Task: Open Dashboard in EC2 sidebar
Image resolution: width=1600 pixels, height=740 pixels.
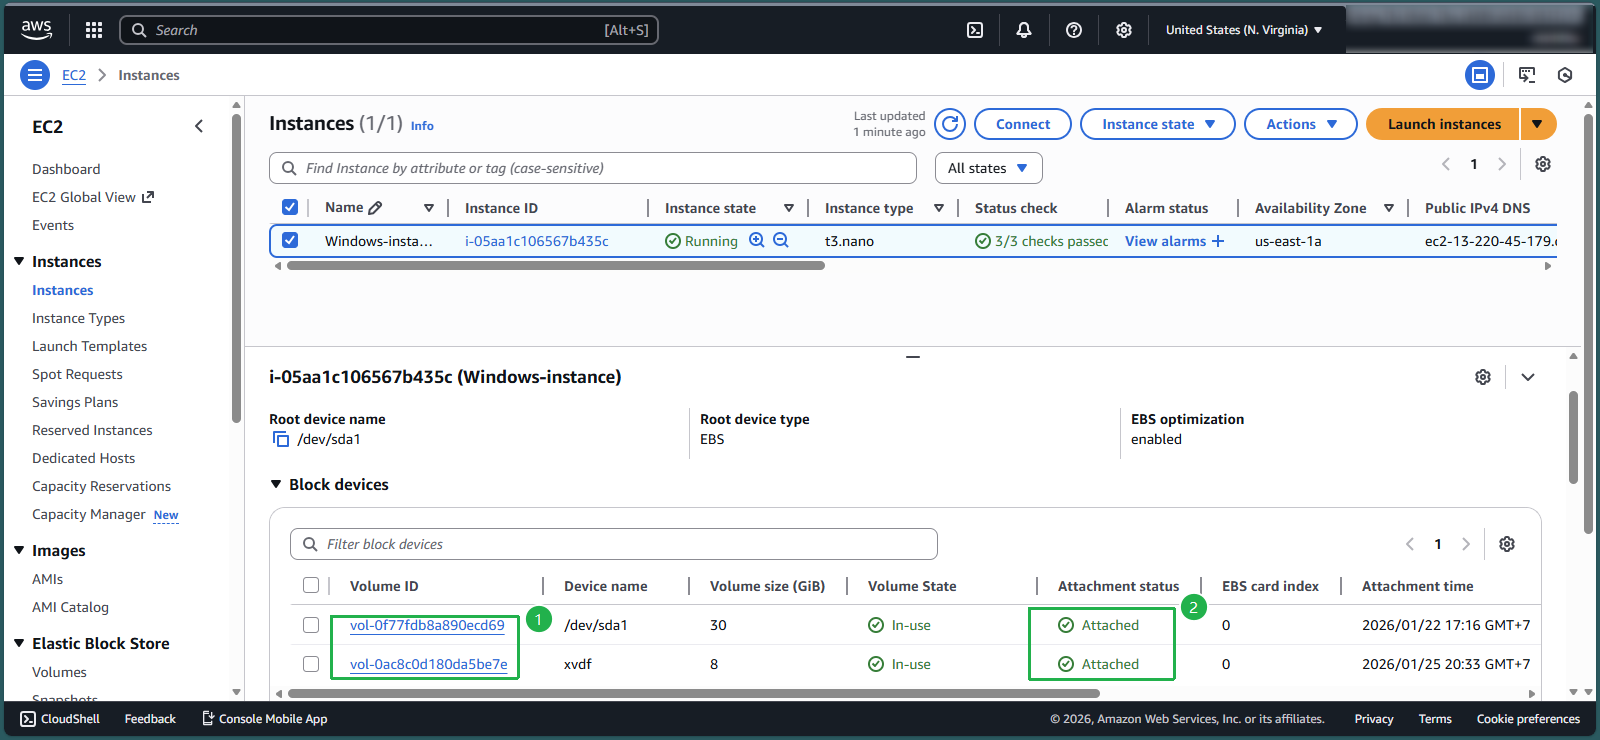Action: click(x=66, y=169)
